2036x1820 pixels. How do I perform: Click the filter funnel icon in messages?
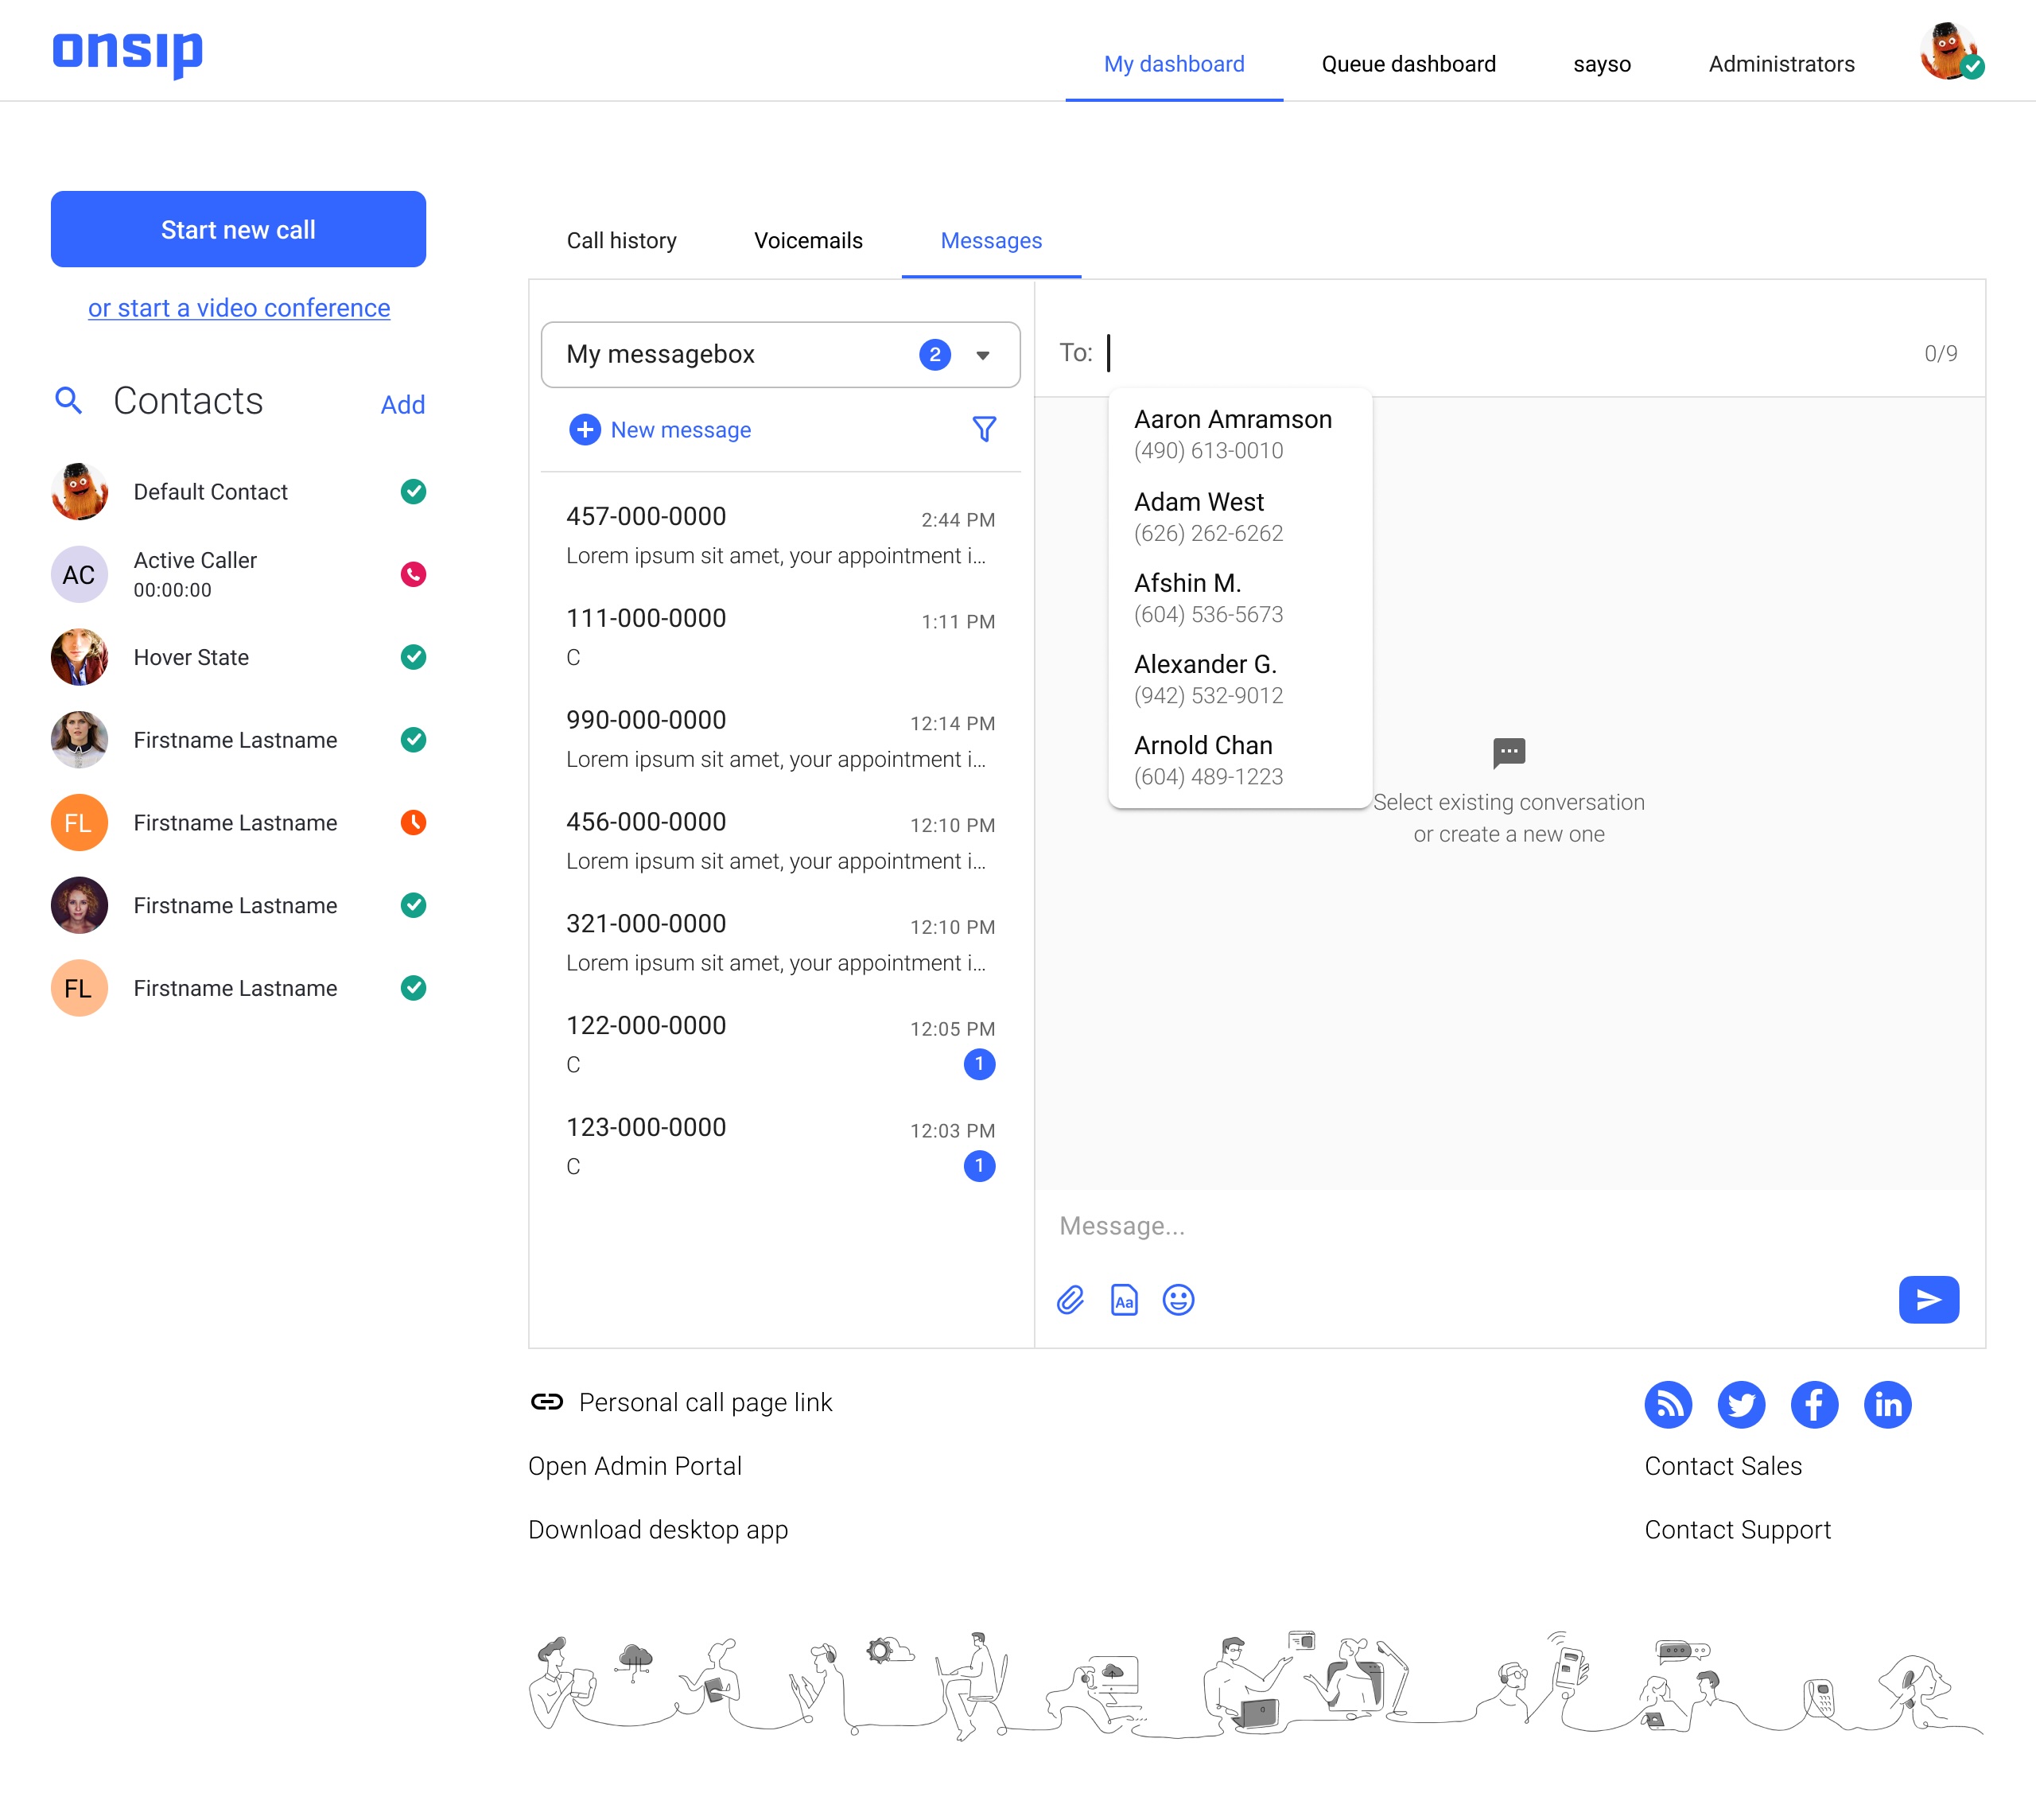[984, 429]
